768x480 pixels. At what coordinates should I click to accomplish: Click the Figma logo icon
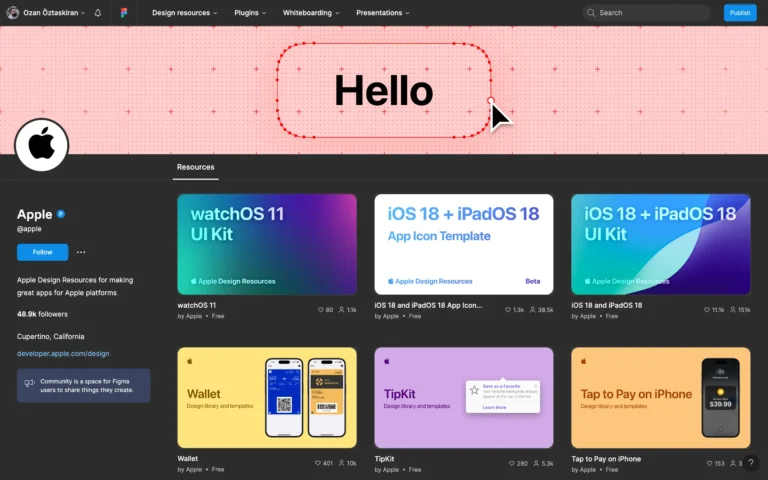tap(124, 13)
